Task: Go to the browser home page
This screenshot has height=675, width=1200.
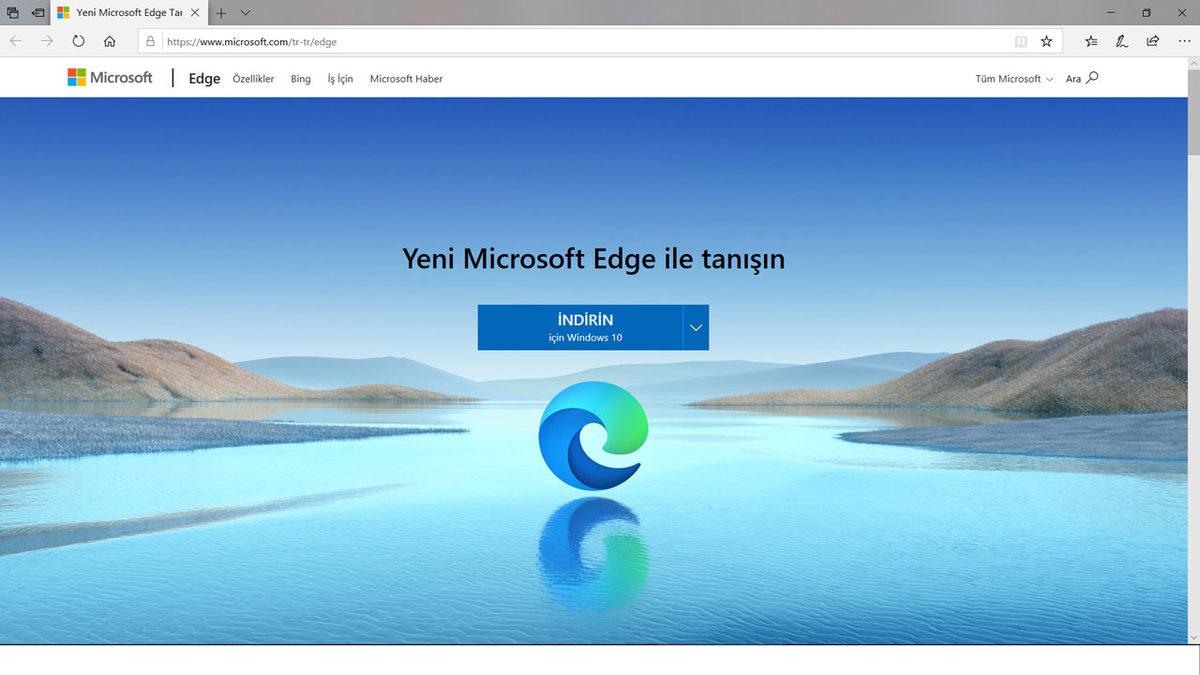Action: coord(110,41)
